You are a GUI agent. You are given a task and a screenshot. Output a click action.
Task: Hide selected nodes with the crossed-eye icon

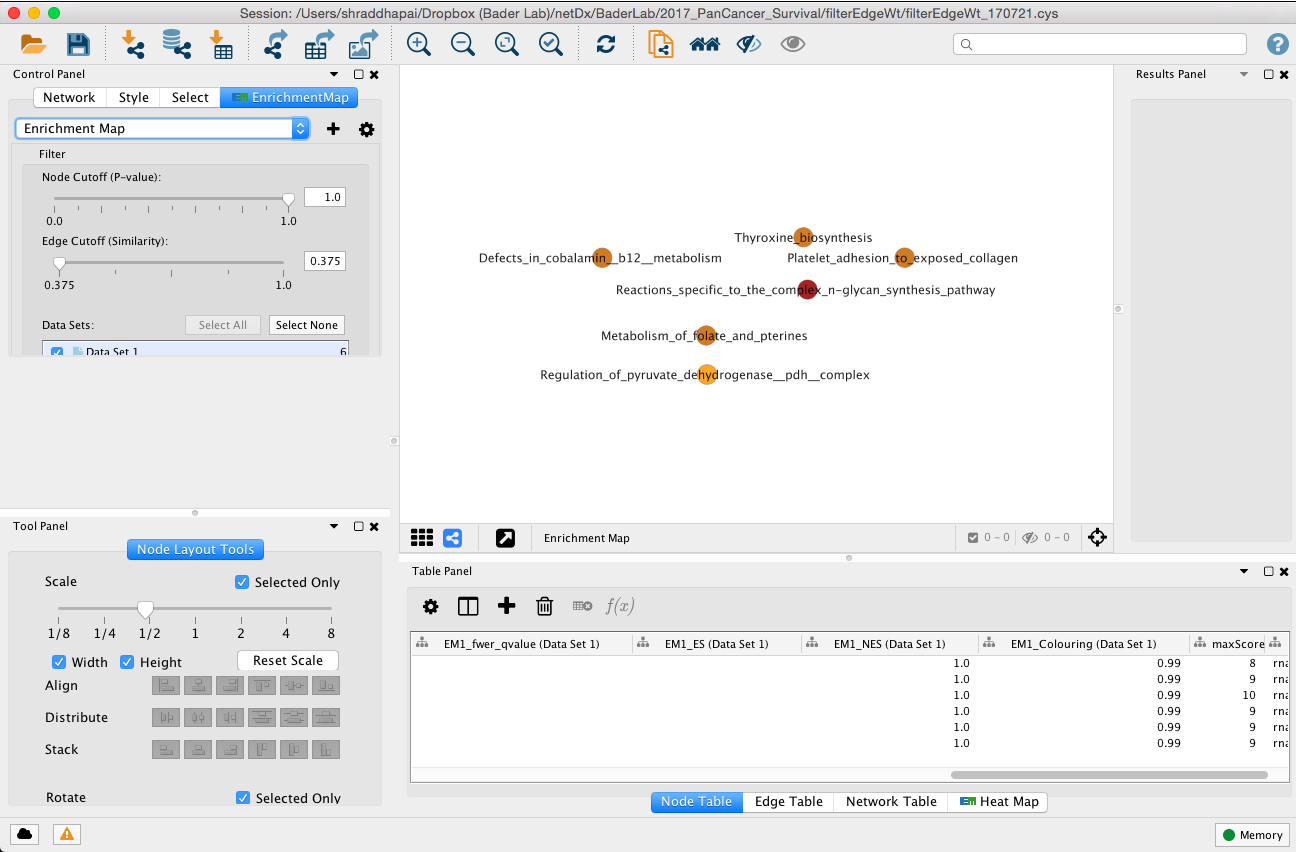(x=748, y=44)
